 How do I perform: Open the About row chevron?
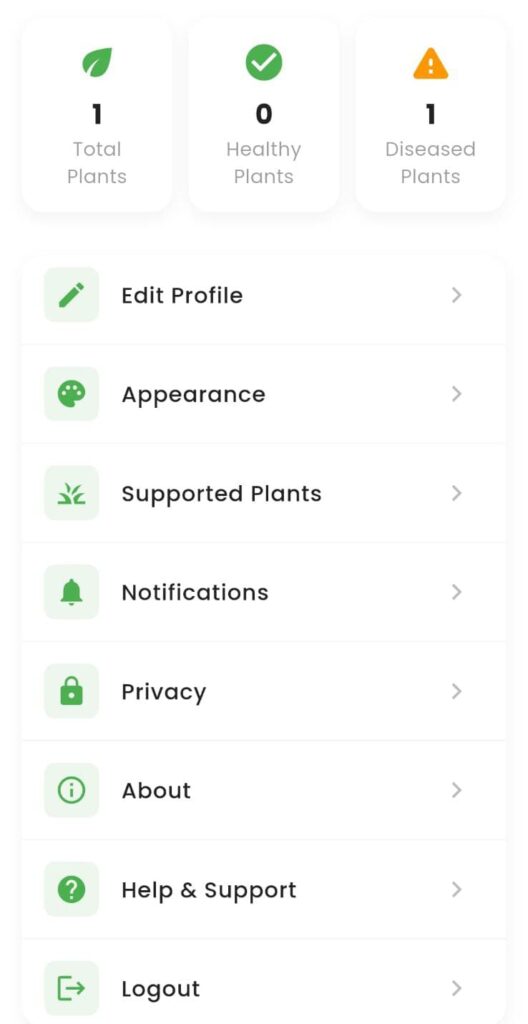(x=457, y=790)
